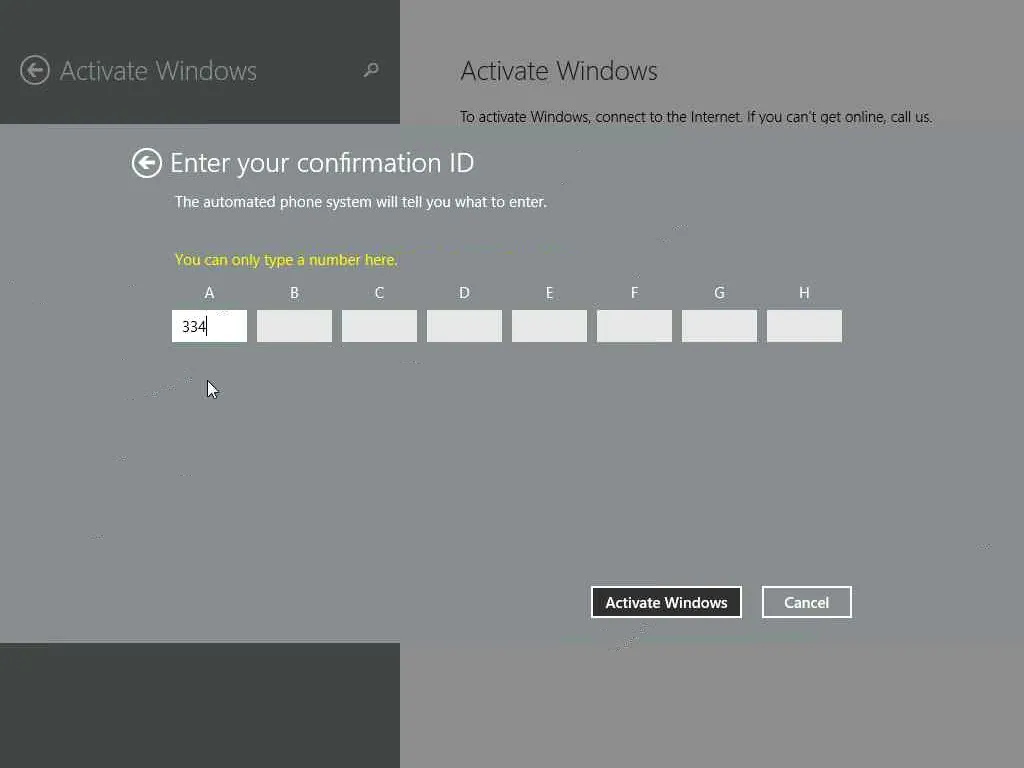1024x768 pixels.
Task: Focus the field A containing 334
Action: pos(210,326)
